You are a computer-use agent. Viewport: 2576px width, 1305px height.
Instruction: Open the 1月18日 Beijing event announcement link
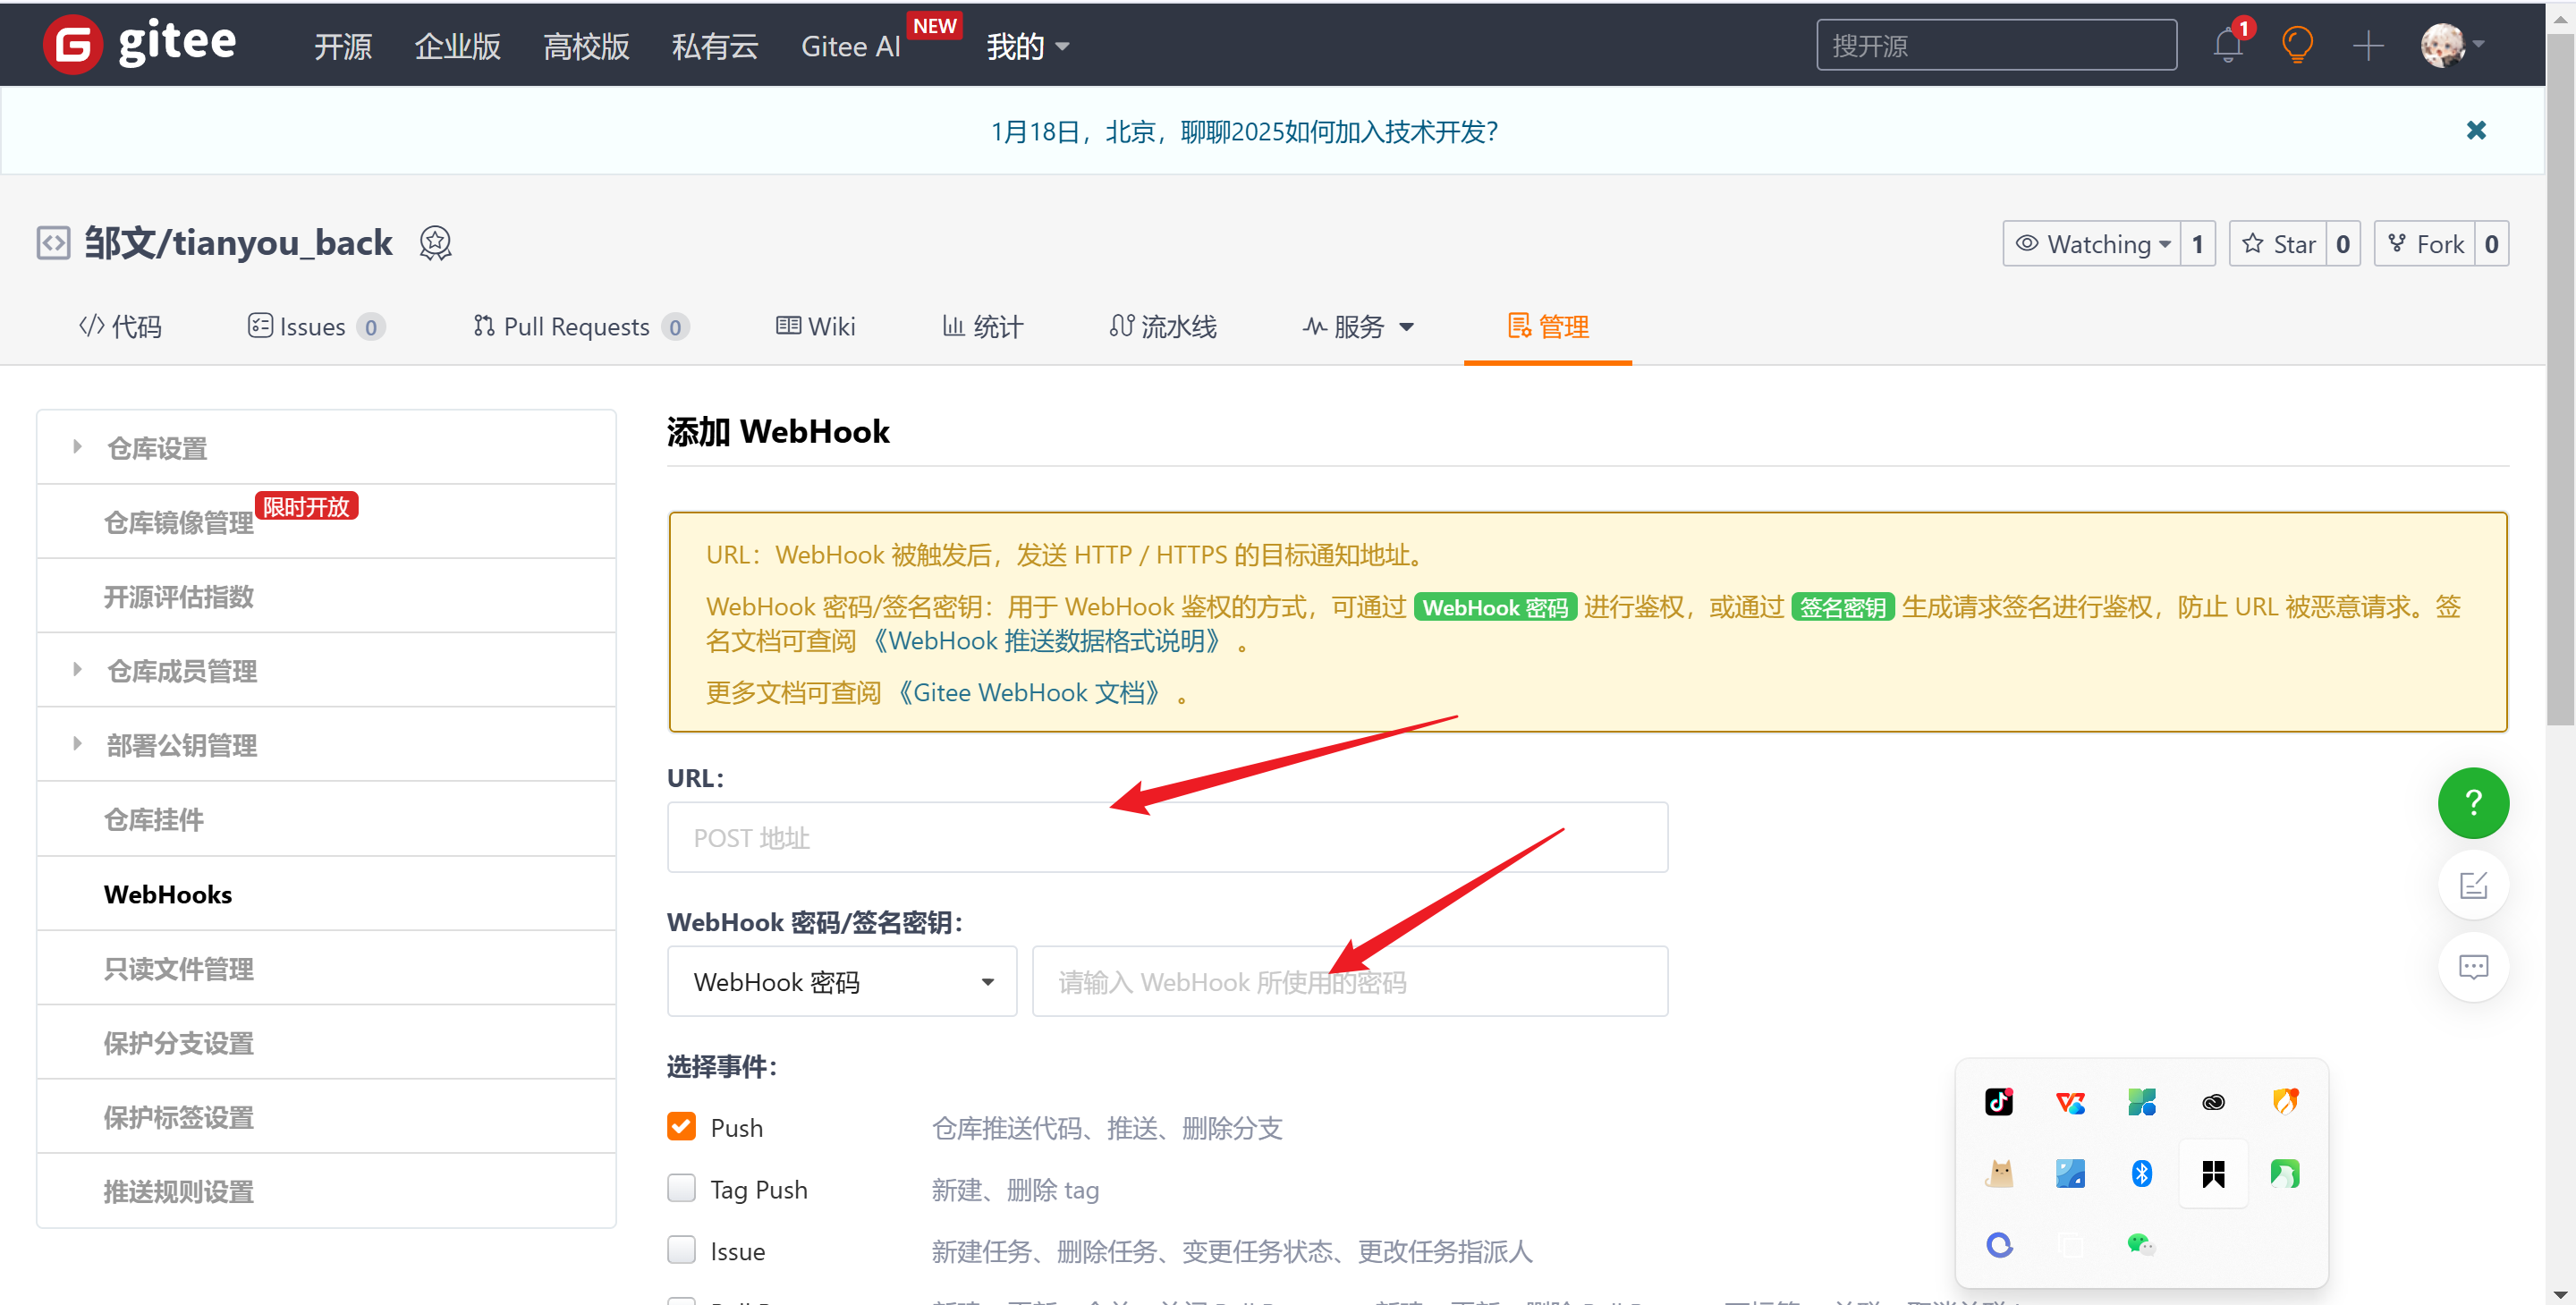tap(1244, 131)
